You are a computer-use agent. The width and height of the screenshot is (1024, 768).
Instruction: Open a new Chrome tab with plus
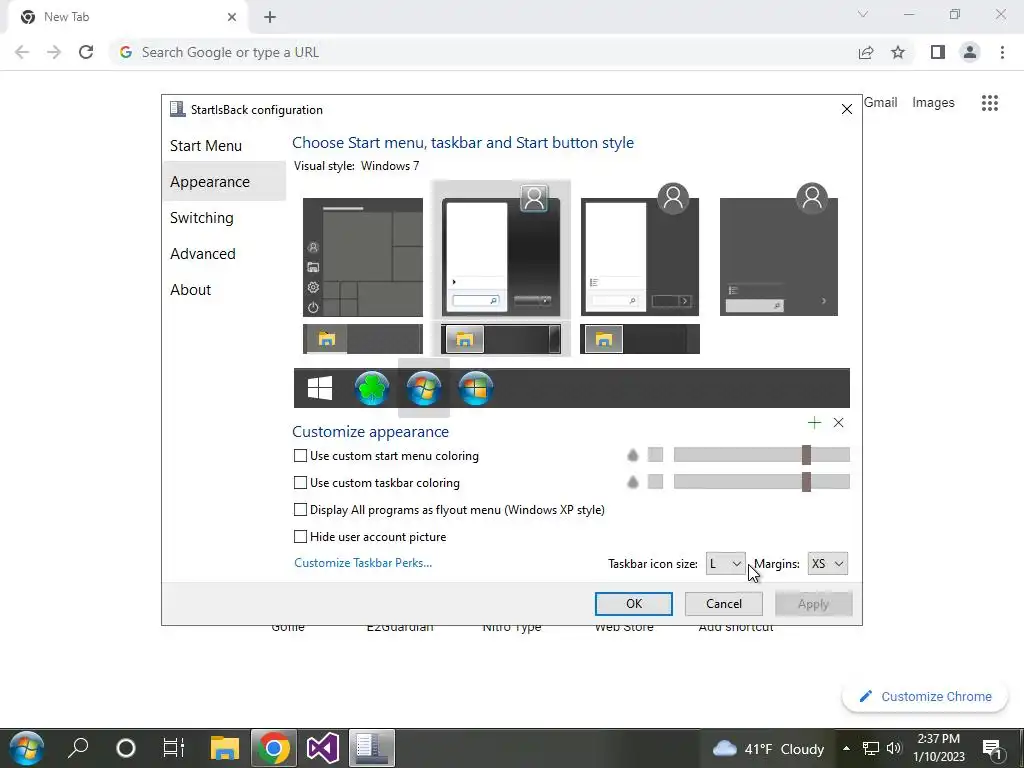(x=270, y=17)
